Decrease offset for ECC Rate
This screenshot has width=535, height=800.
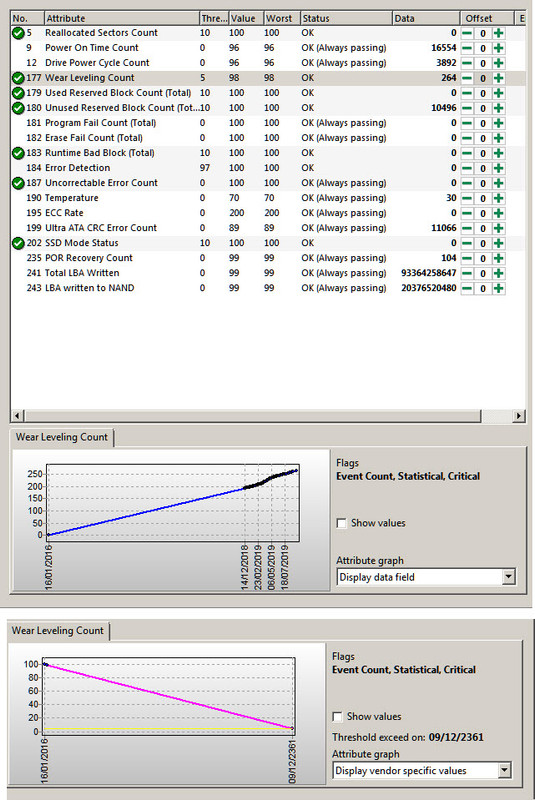tap(467, 213)
